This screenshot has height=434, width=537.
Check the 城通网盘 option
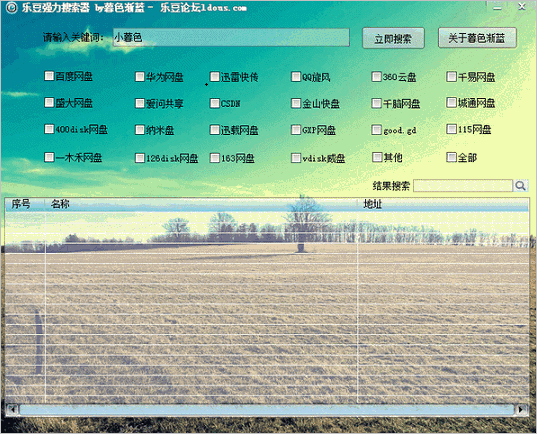pos(451,102)
